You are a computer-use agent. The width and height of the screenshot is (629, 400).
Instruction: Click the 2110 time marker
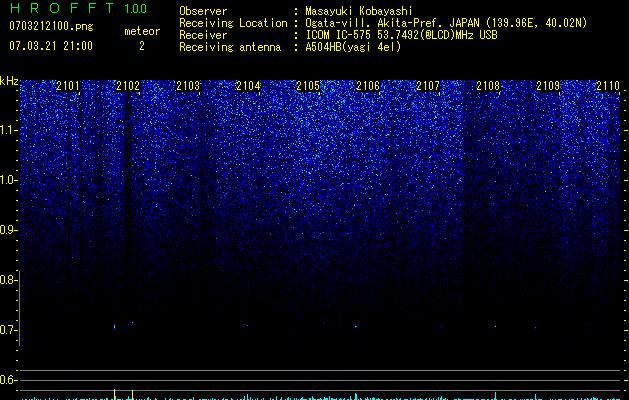(x=608, y=86)
